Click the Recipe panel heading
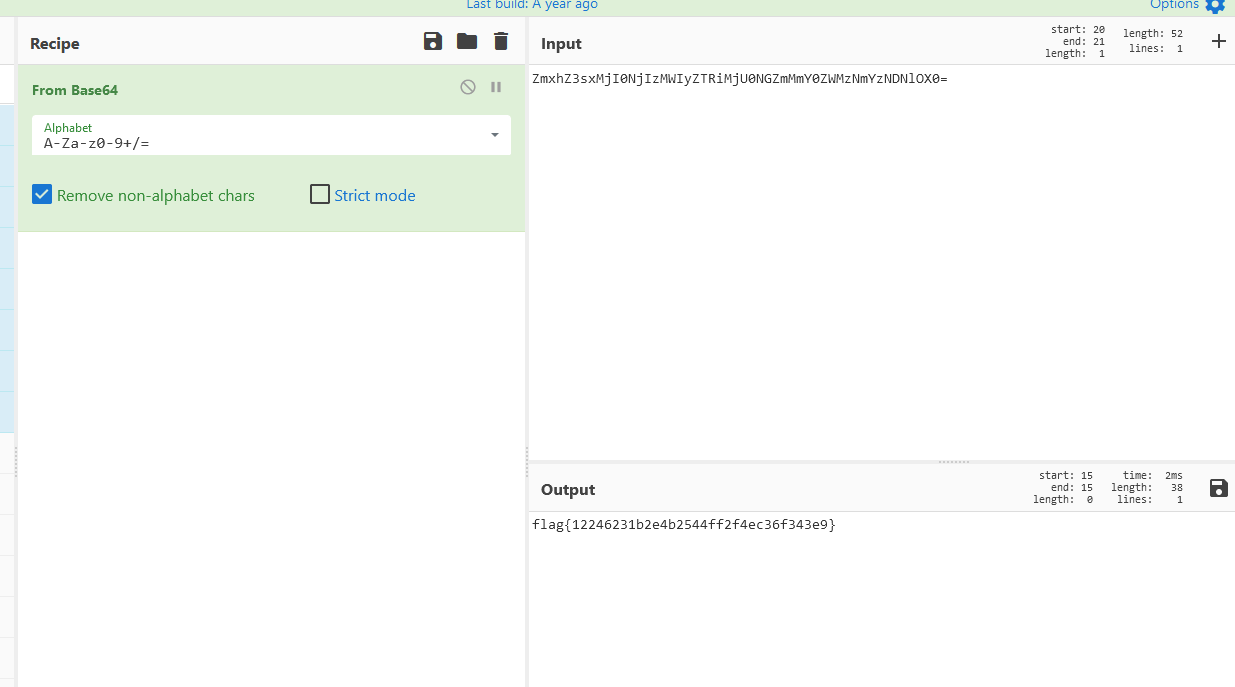This screenshot has width=1235, height=687. pyautogui.click(x=55, y=44)
